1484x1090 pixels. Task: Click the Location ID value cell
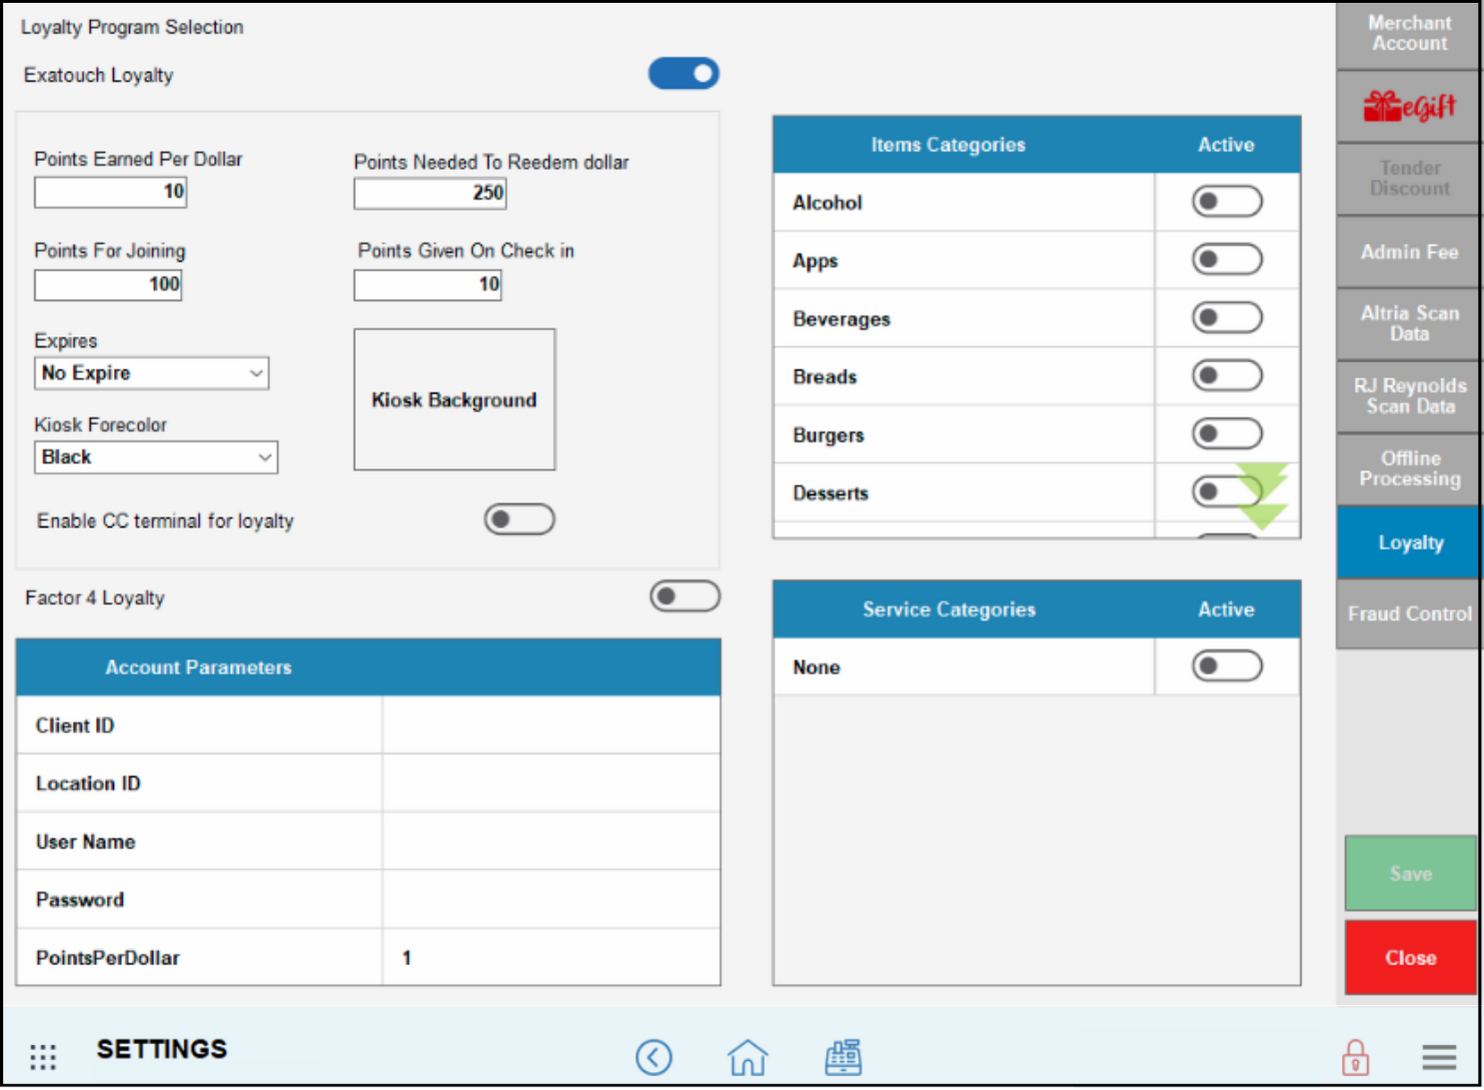[551, 783]
